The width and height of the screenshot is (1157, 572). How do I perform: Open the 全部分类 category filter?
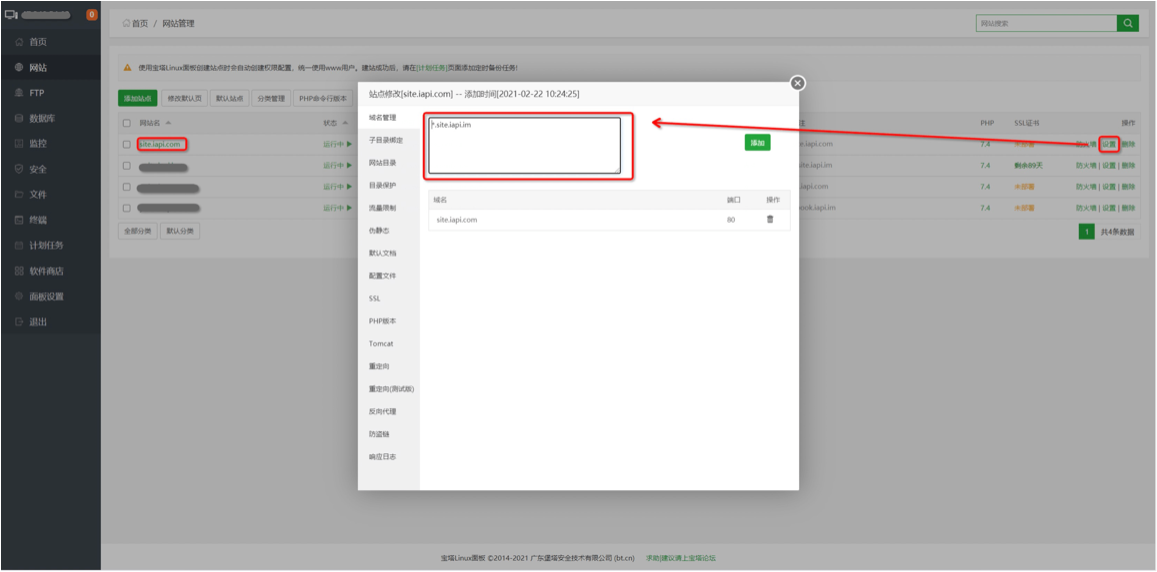point(137,231)
